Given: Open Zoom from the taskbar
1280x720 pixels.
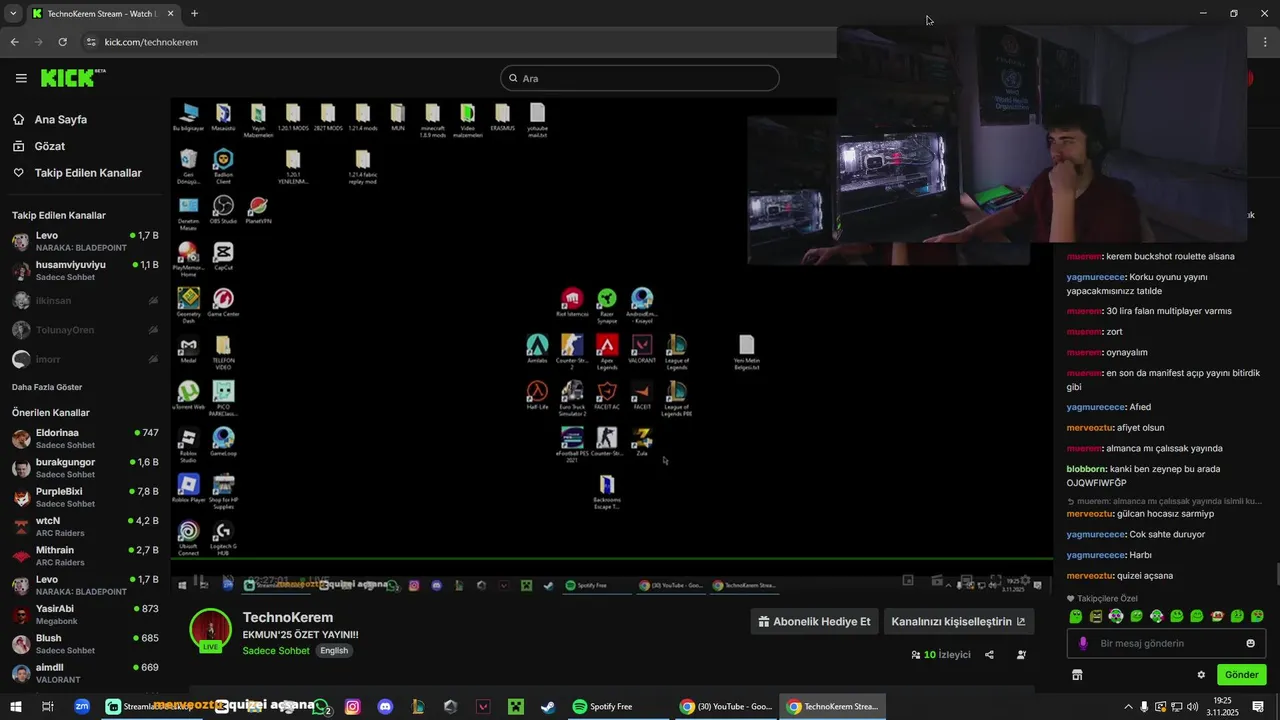Looking at the screenshot, I should pyautogui.click(x=82, y=706).
